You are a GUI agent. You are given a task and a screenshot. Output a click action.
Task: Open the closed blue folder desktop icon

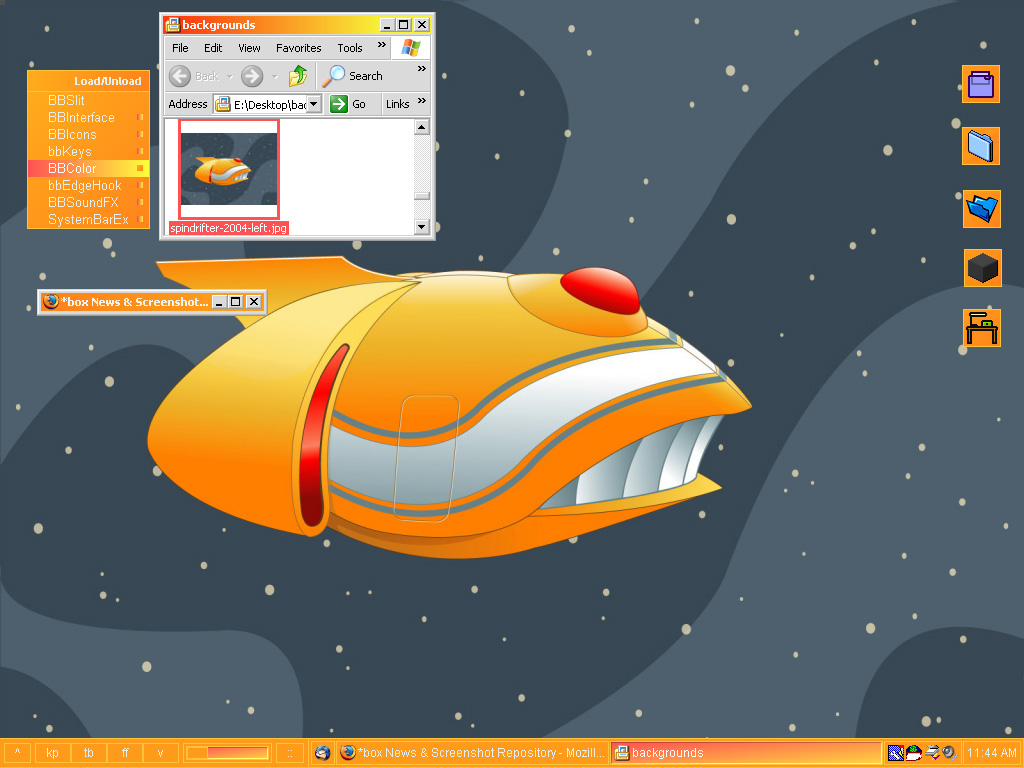click(x=981, y=146)
